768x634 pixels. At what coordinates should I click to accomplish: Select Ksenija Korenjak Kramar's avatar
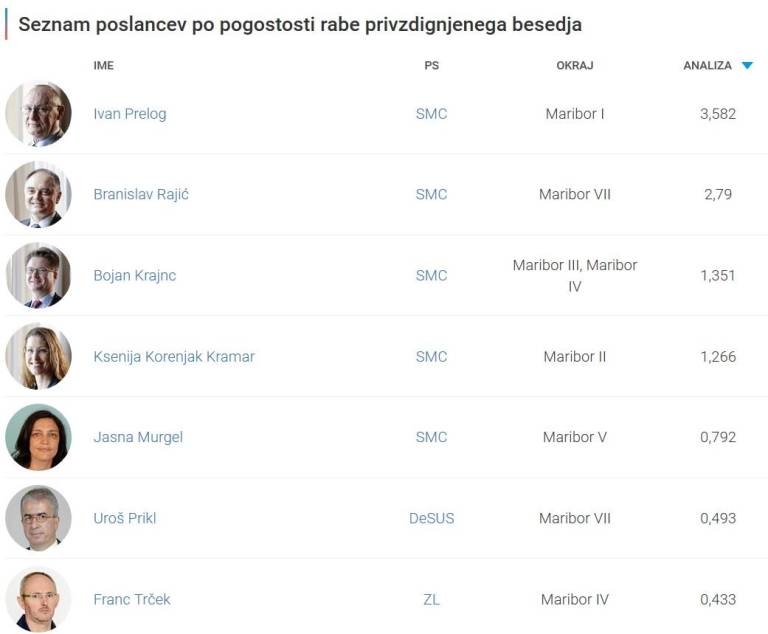click(38, 356)
